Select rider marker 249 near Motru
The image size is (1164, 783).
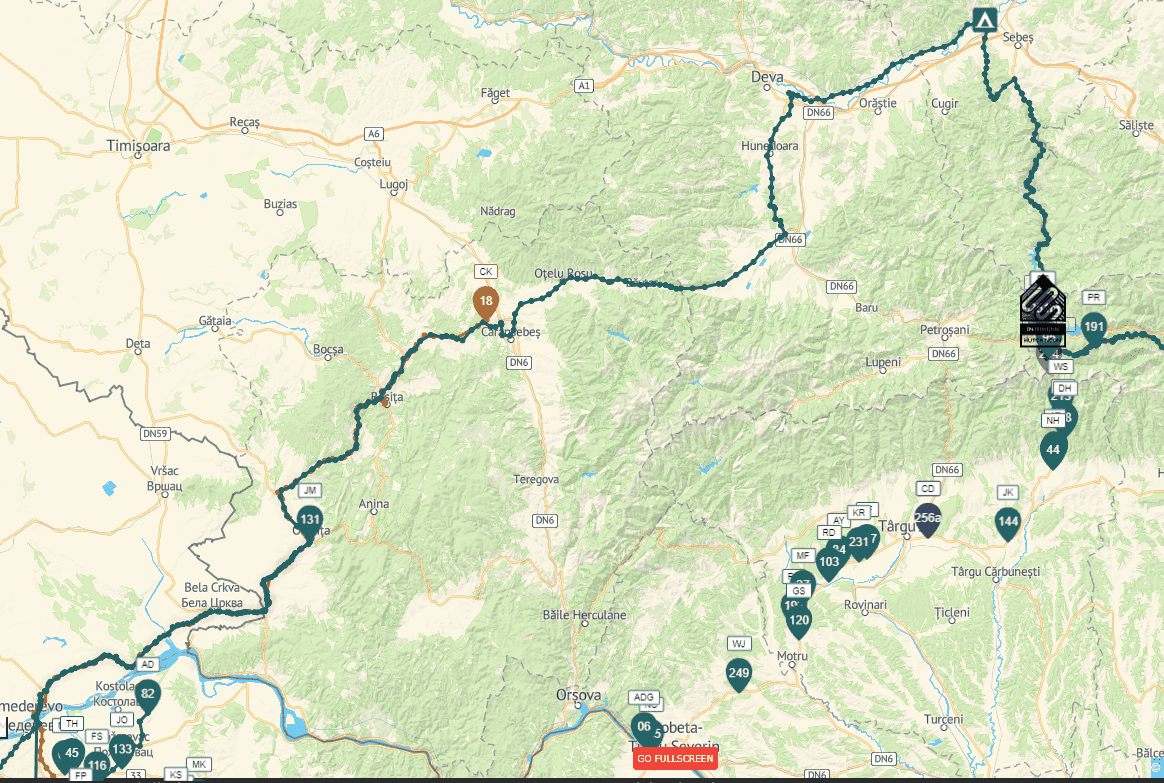(739, 675)
